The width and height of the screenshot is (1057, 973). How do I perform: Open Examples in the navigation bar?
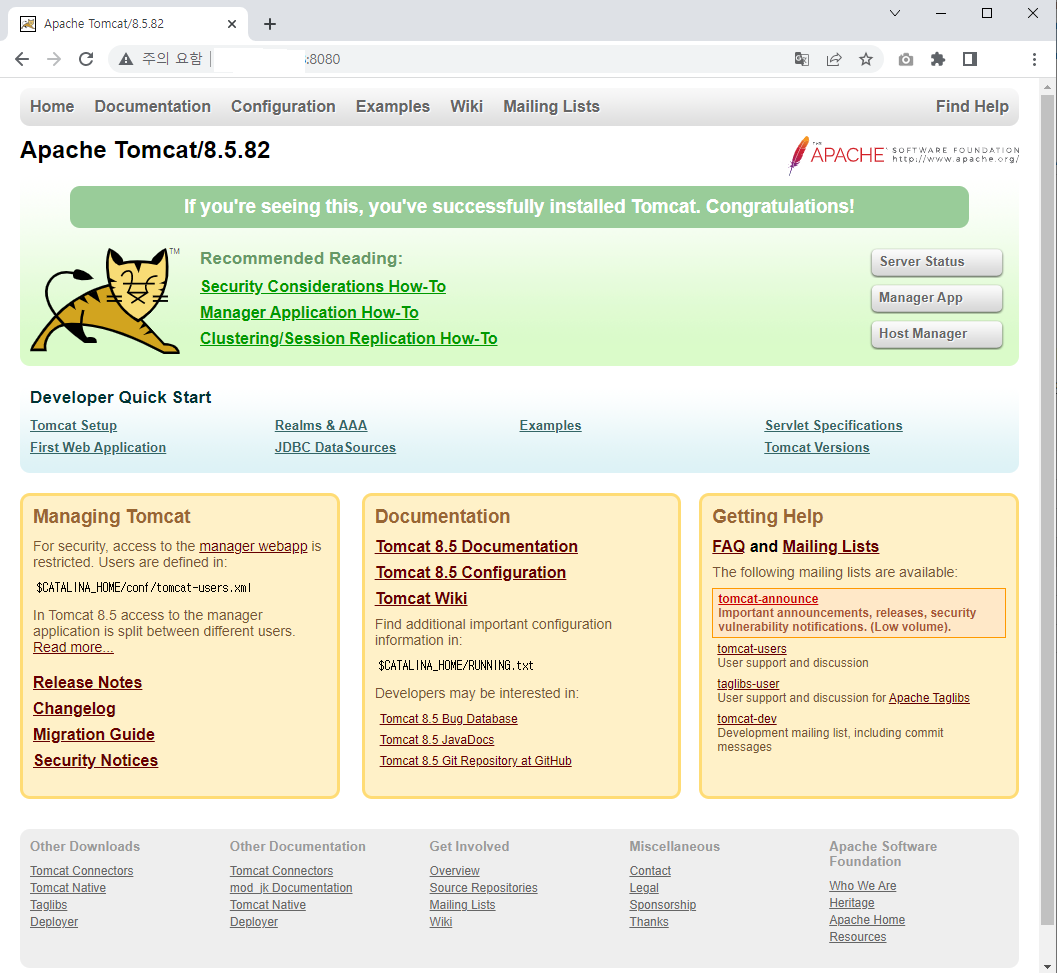(x=393, y=107)
